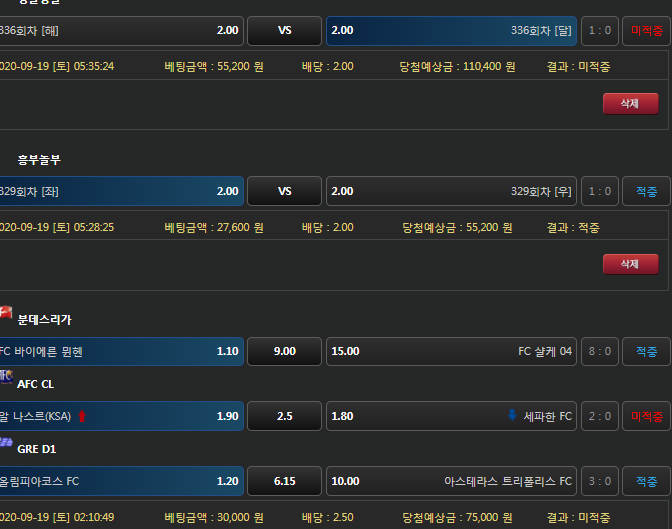The width and height of the screenshot is (672, 529).
Task: Select 아스테라스 트리폴리스 FC at 10.00
Action: click(x=451, y=481)
